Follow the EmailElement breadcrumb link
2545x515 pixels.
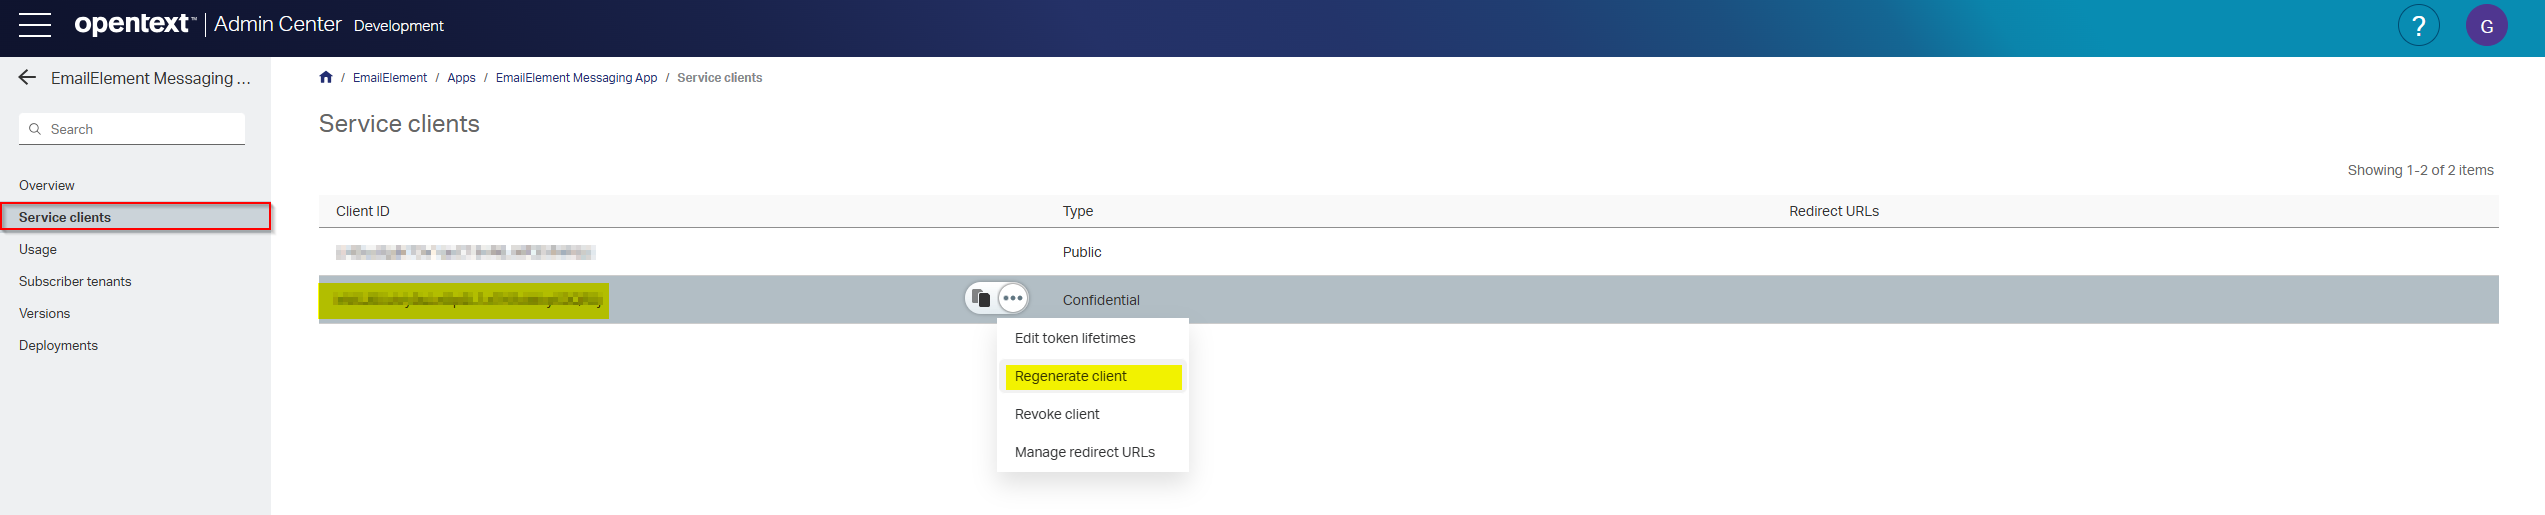pyautogui.click(x=389, y=78)
